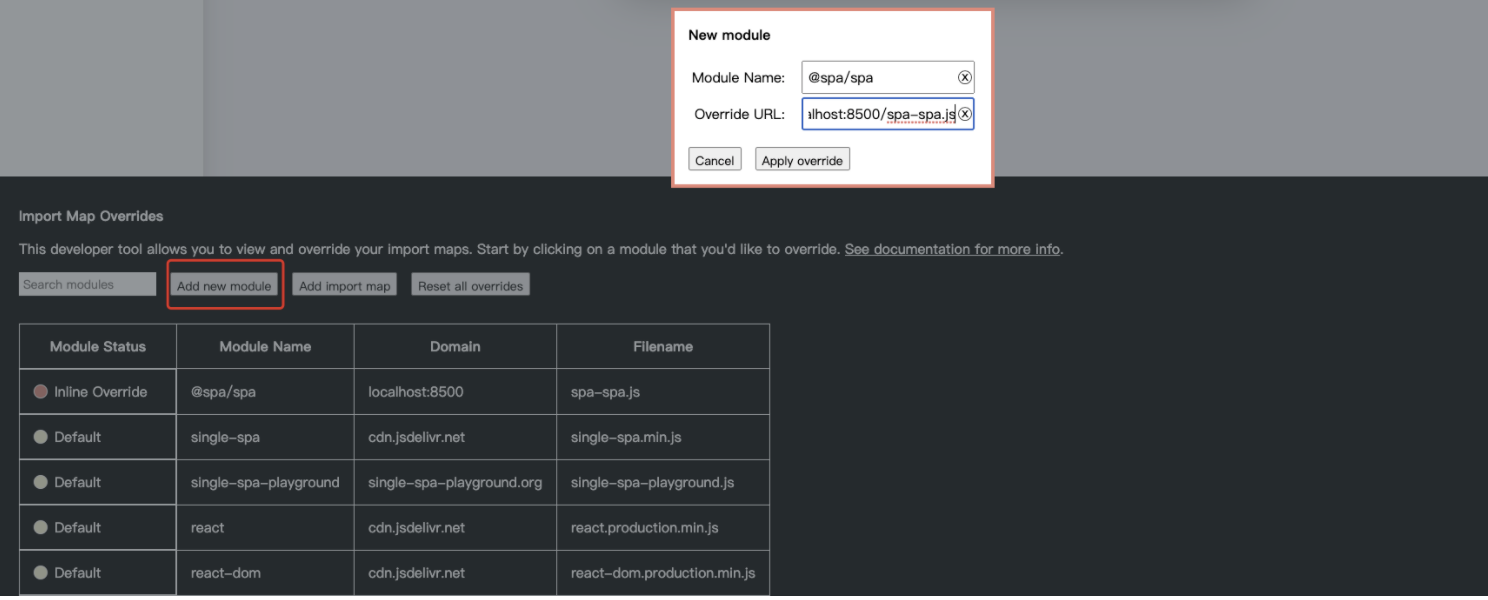Screen dimensions: 1488x600
Task: Select the single-spa-playground module name
Action: click(x=265, y=482)
